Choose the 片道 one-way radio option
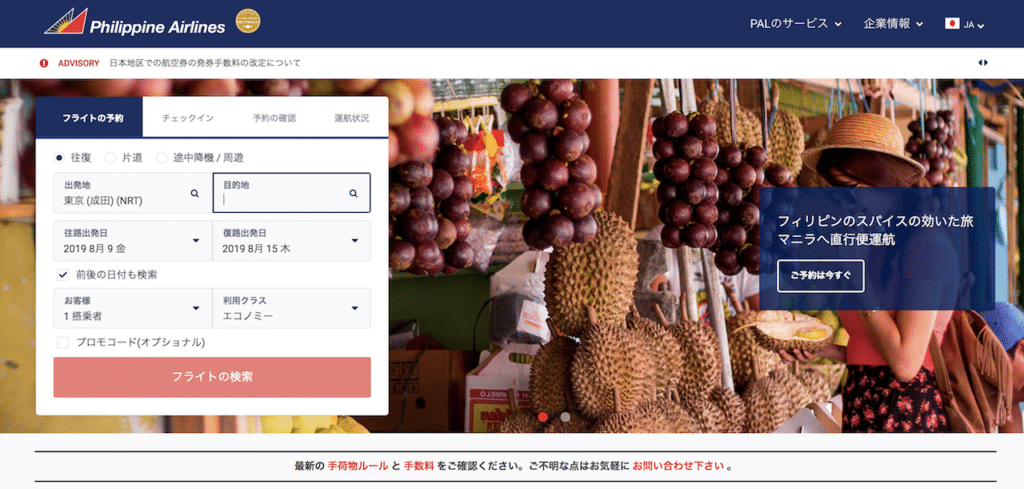1024x489 pixels. 111,158
